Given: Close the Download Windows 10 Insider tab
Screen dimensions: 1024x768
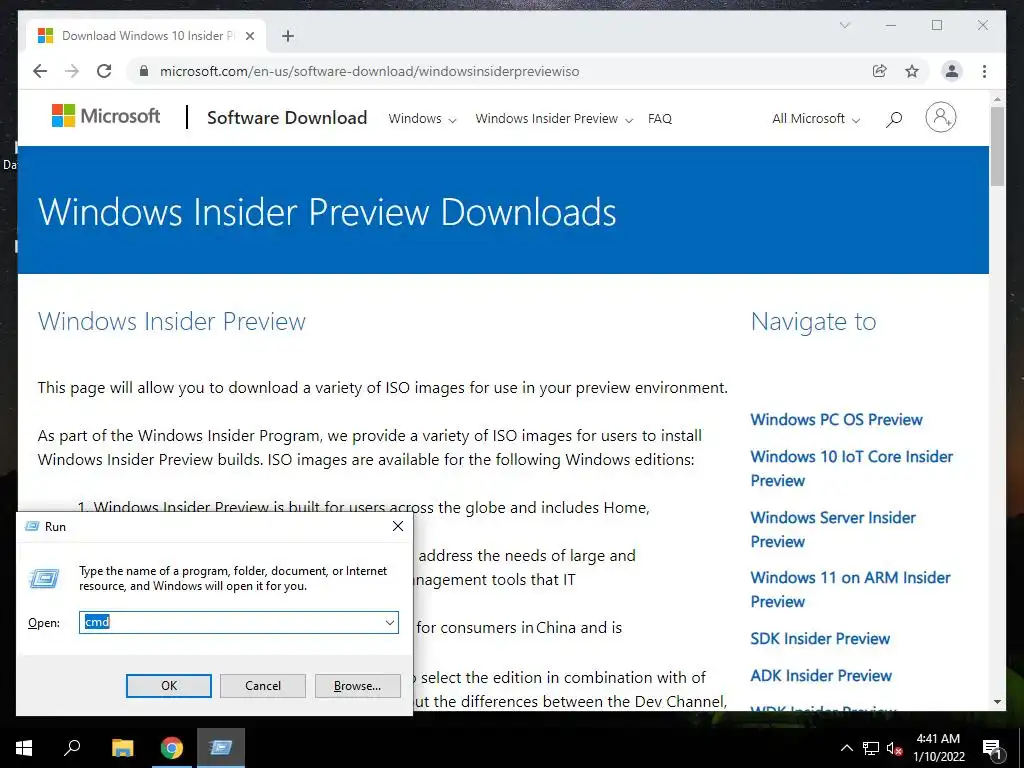Looking at the screenshot, I should click(x=249, y=36).
